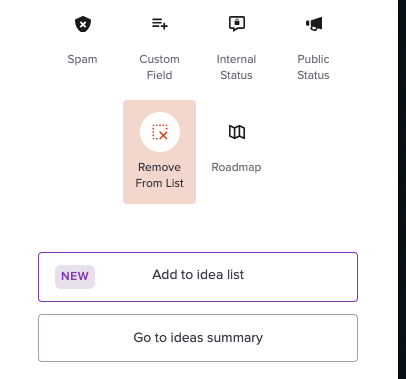Image resolution: width=406 pixels, height=379 pixels.
Task: Click the Remove From List dotted-square icon
Action: (x=160, y=132)
